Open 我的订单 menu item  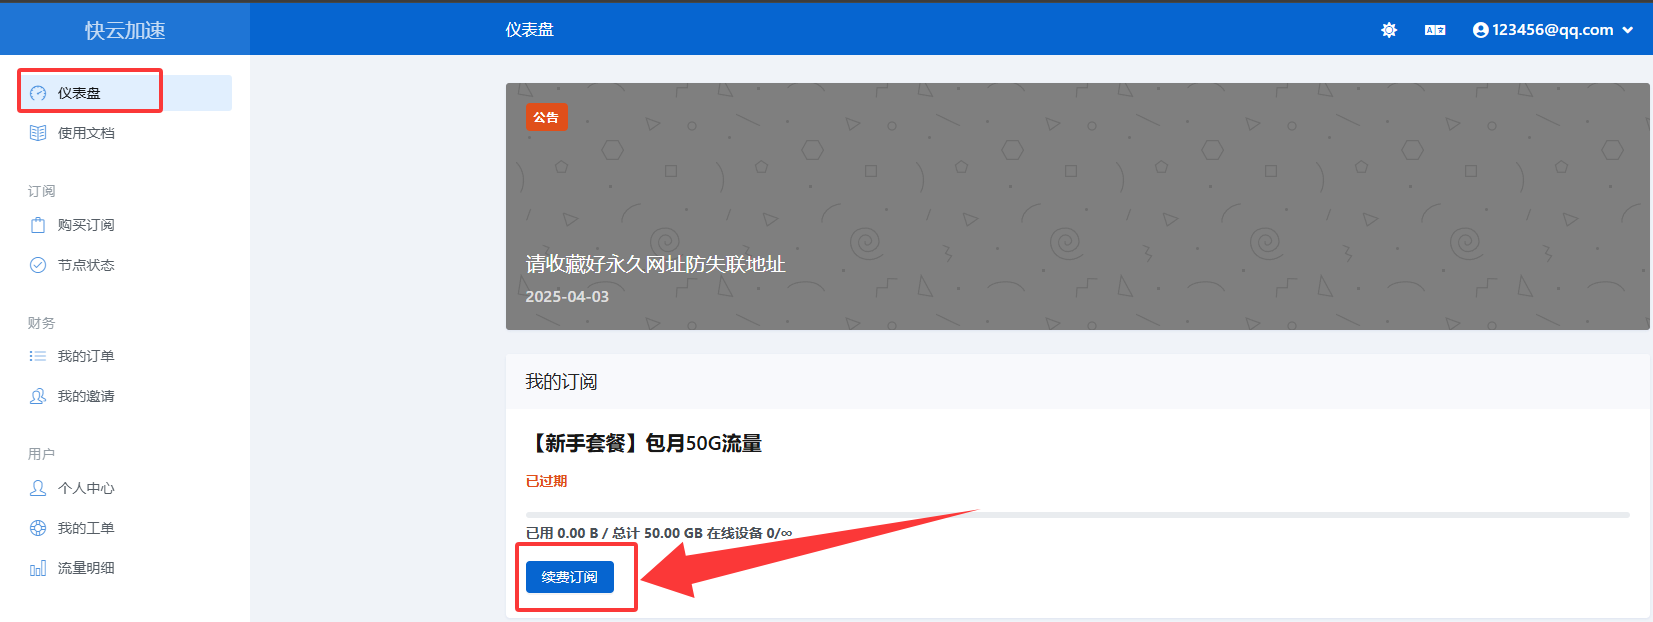tap(125, 356)
